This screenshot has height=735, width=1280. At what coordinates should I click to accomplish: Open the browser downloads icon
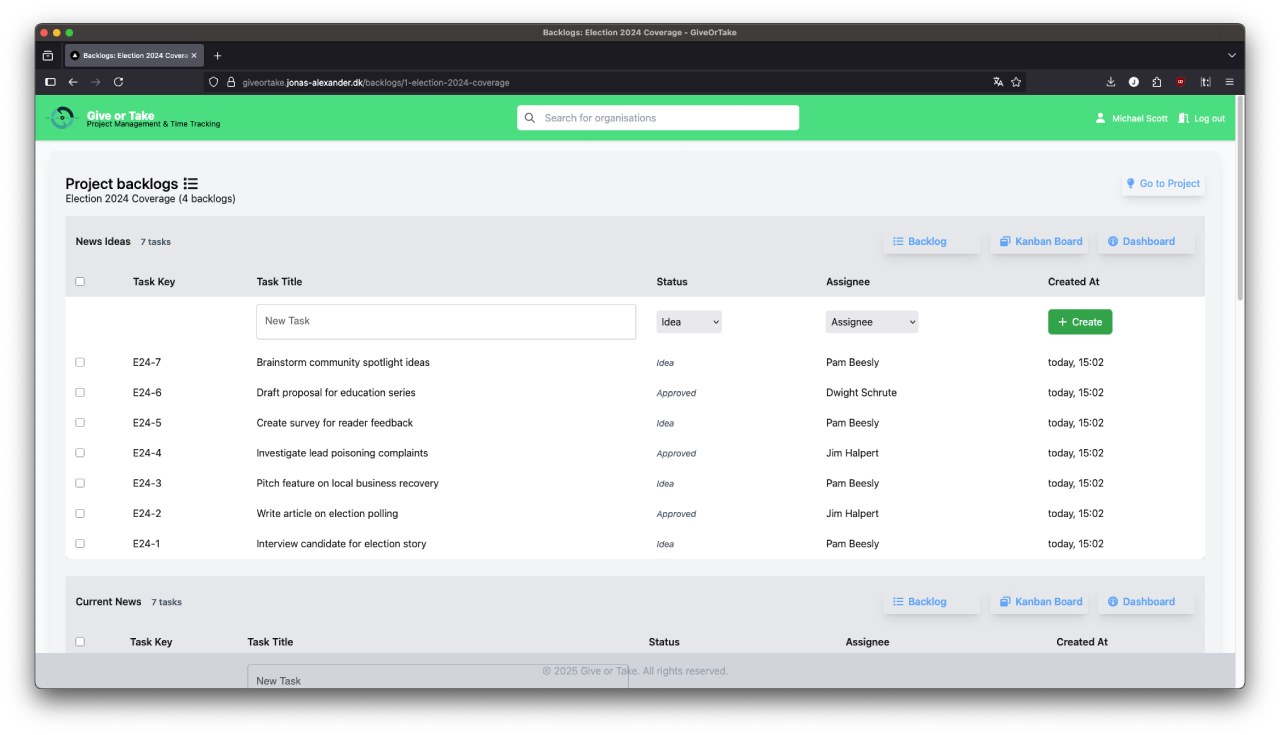(1110, 82)
